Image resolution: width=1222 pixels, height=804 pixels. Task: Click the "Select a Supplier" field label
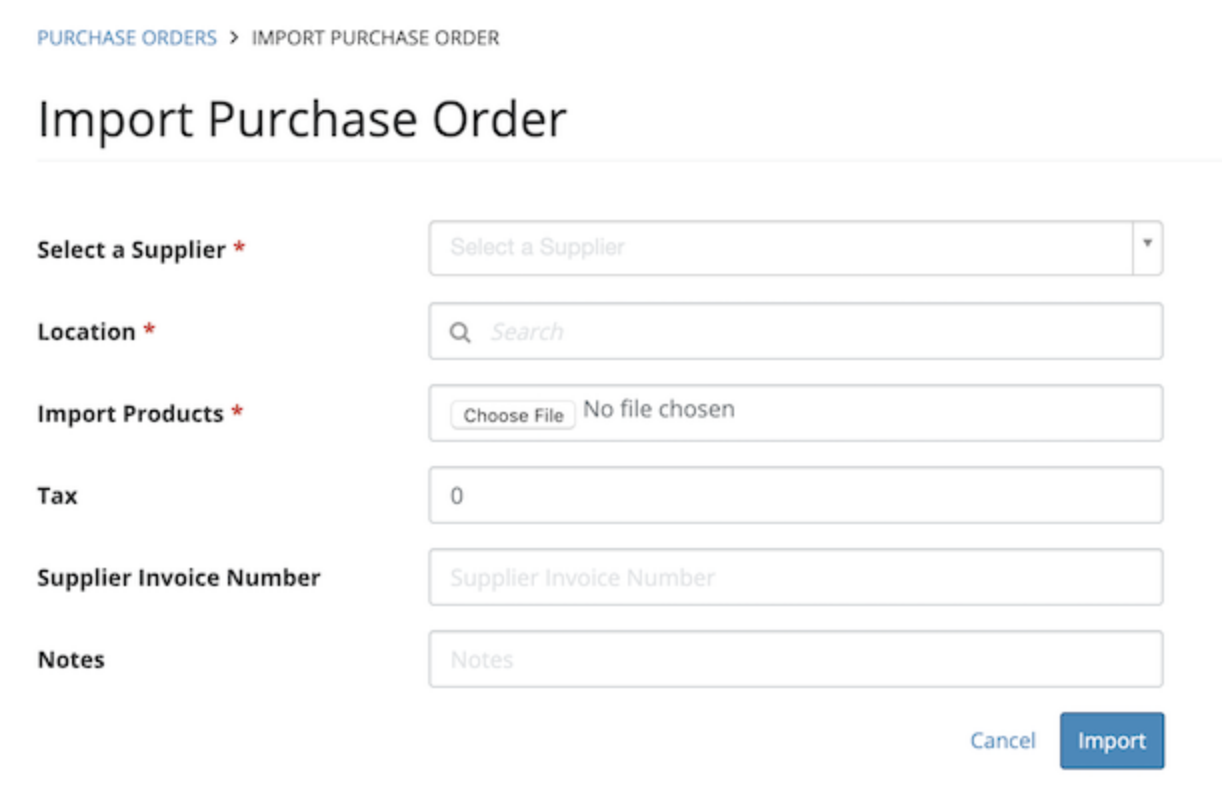click(x=131, y=250)
